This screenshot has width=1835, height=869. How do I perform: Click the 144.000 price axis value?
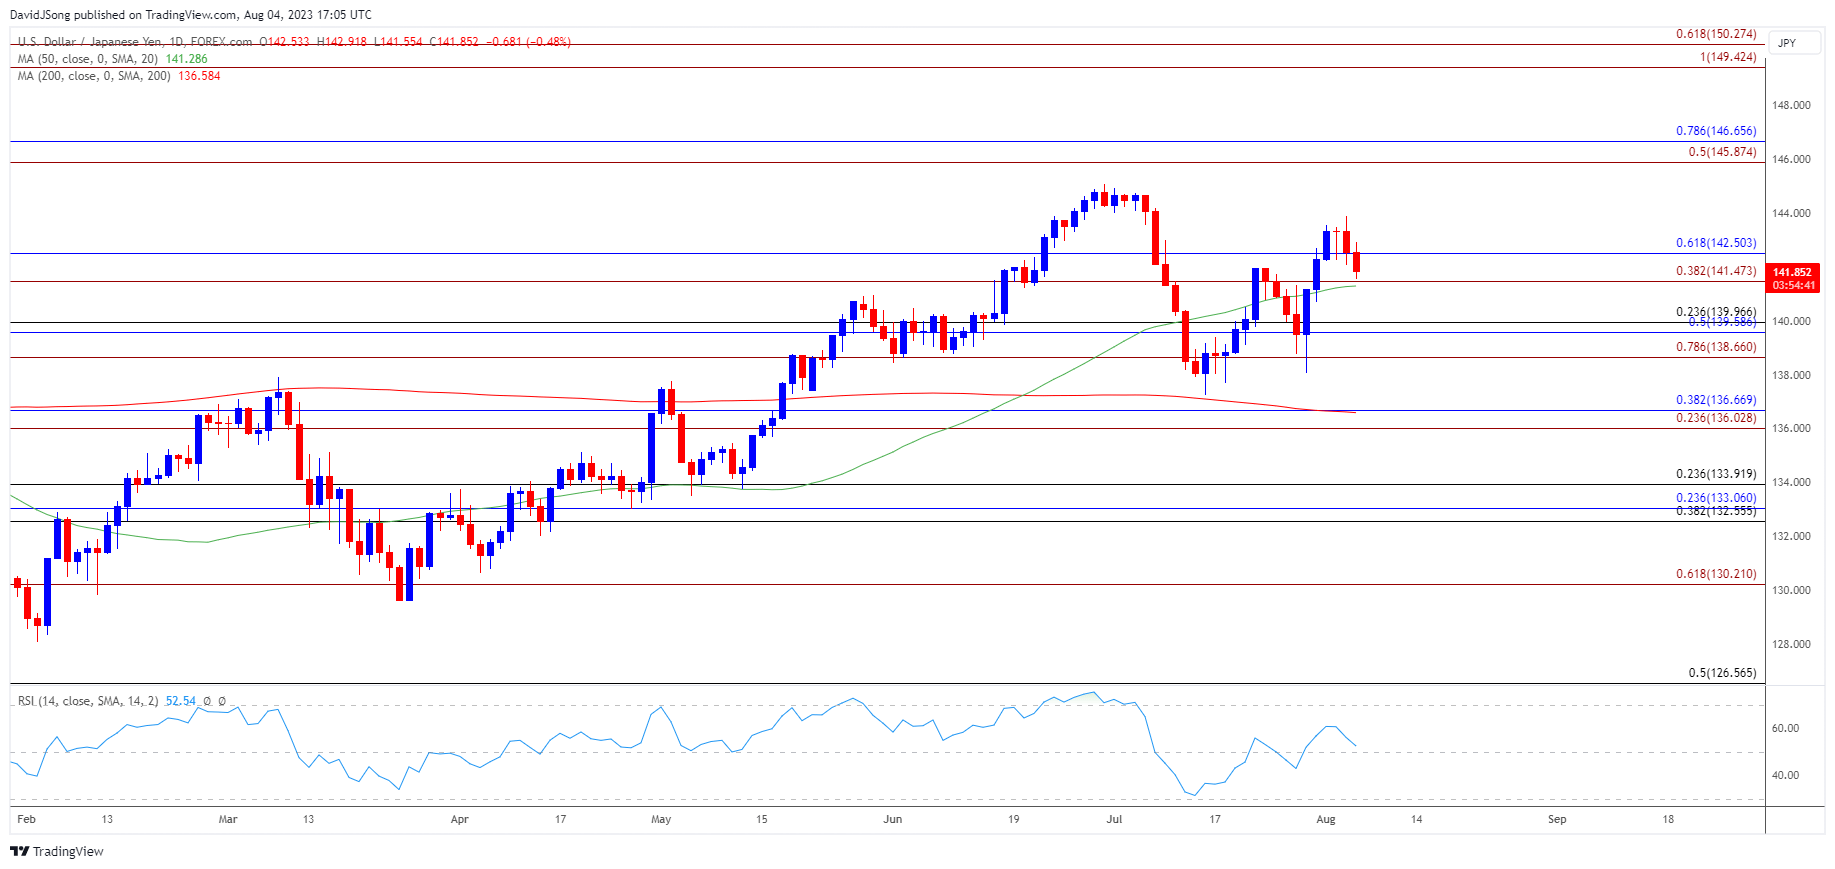[1791, 213]
